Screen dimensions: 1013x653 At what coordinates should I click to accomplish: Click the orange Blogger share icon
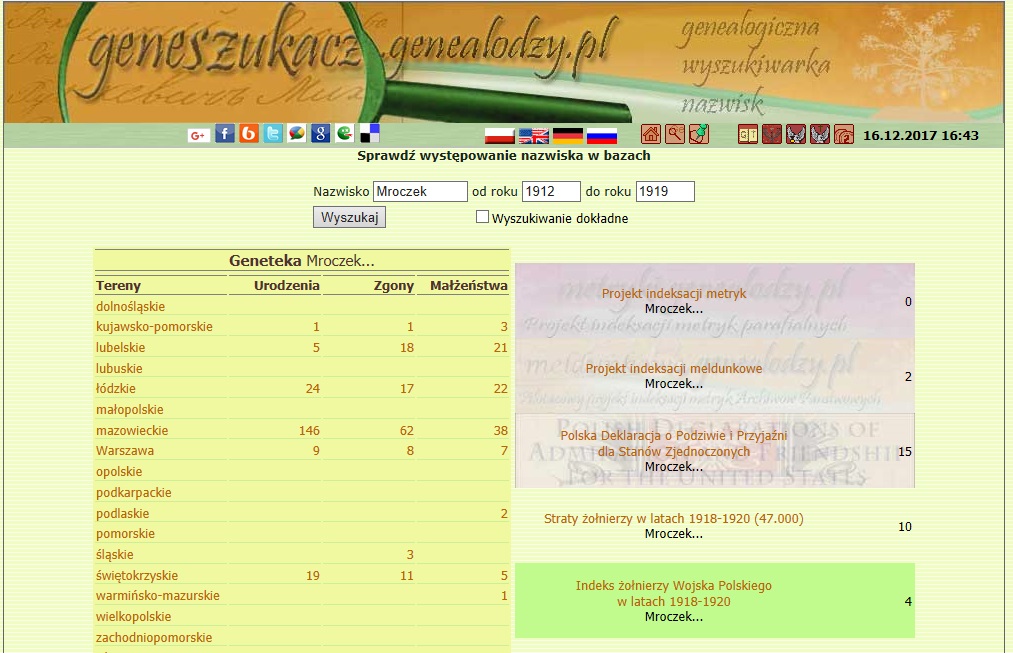249,134
